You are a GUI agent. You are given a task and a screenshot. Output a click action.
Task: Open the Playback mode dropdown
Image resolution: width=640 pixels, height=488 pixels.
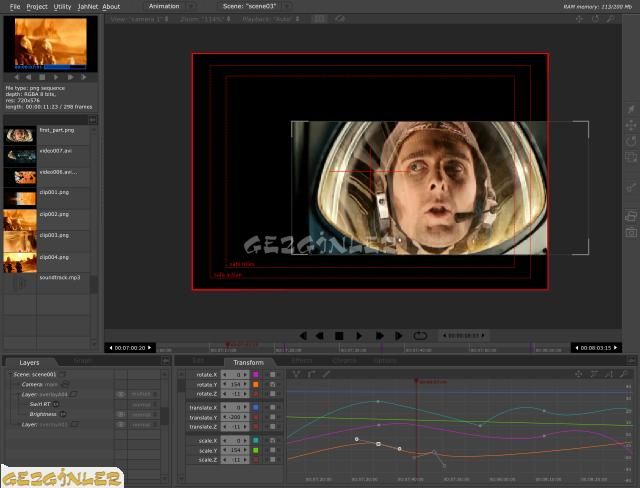tap(271, 19)
